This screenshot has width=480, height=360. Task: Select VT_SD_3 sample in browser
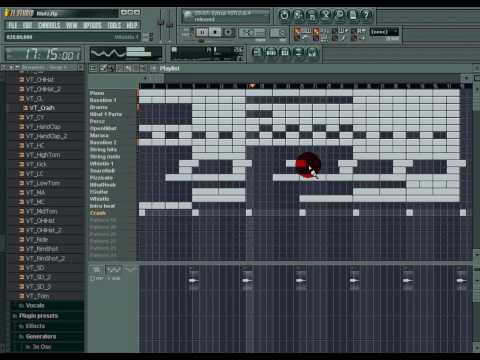click(39, 286)
